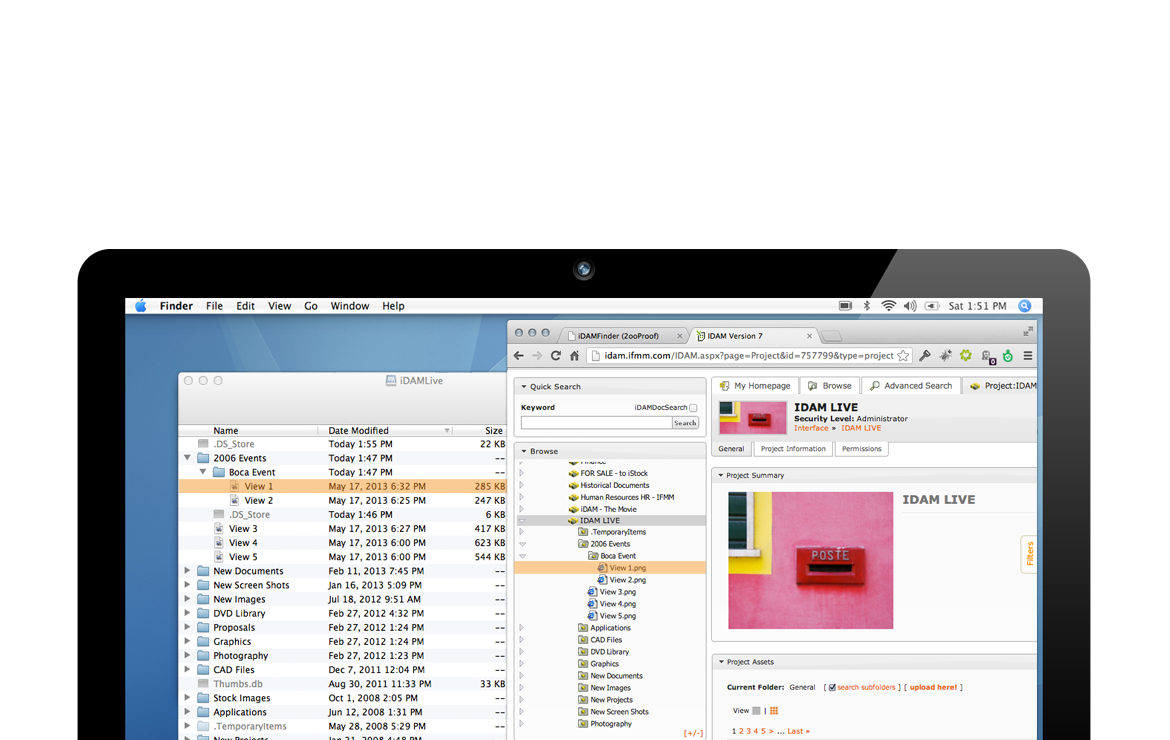1170x740 pixels.
Task: Click the IDAM LIVE breadcrumb link
Action: 861,428
